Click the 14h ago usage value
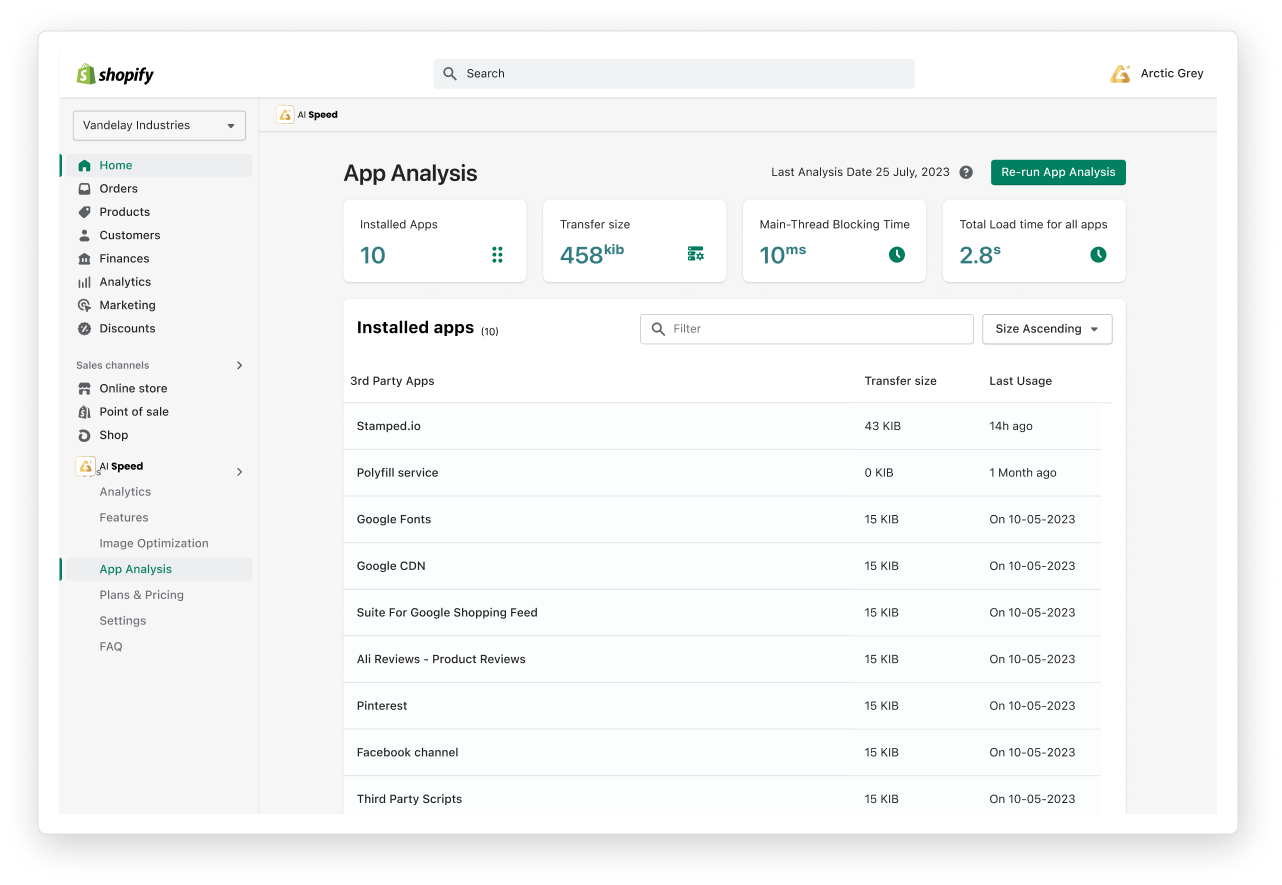 point(1011,427)
